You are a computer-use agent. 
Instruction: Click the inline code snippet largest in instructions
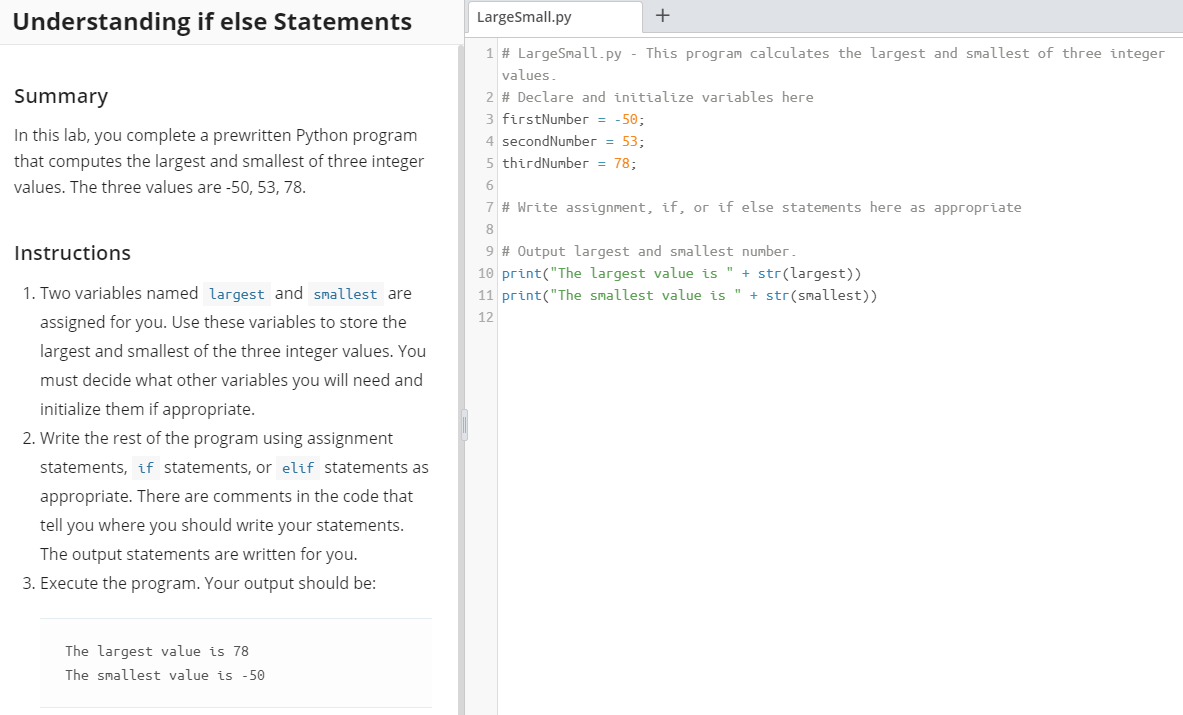click(x=236, y=294)
